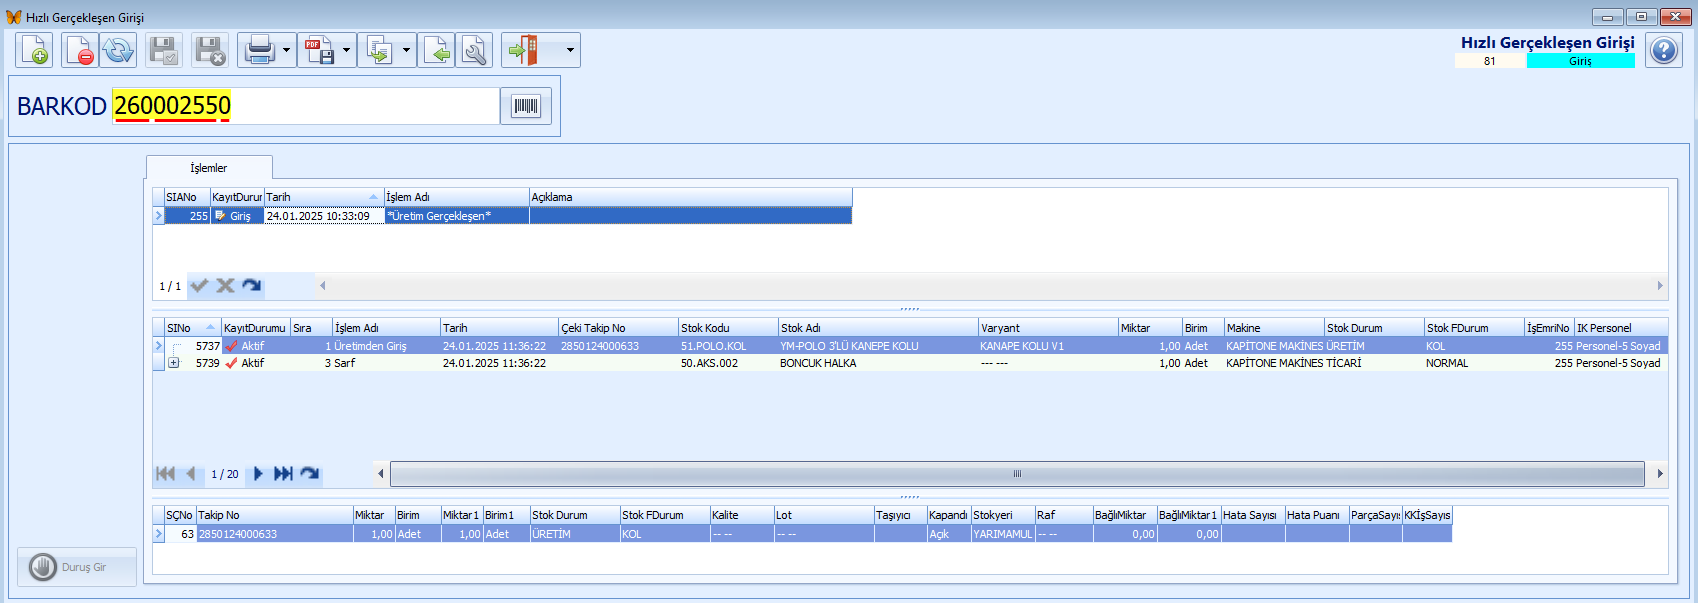
Task: Select the *Üretim Gerçekleşen* row cell
Action: [x=457, y=216]
